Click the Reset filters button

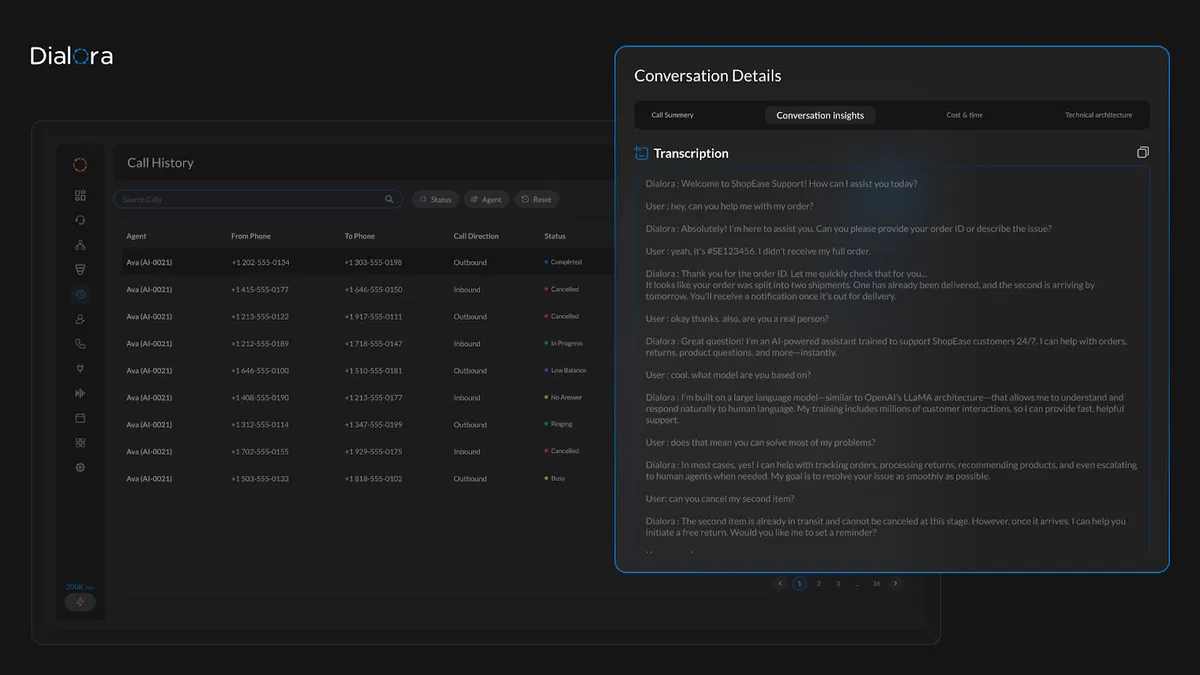coord(536,199)
